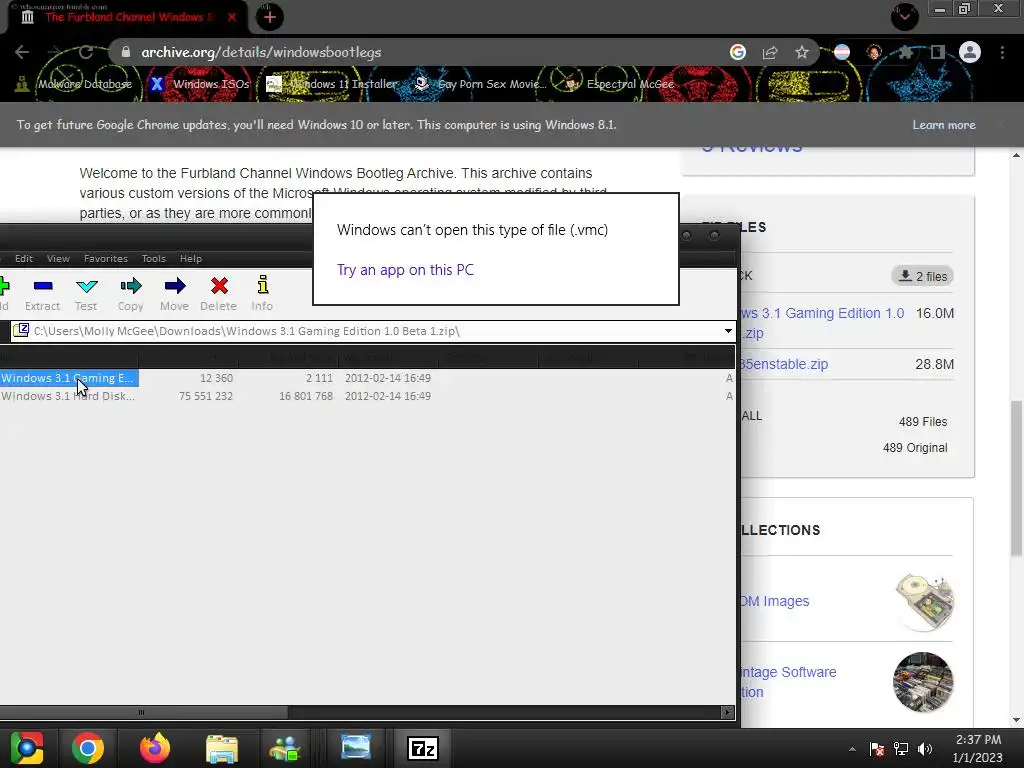Screen dimensions: 1024x768
Task: Switch to 7-Zip taskbar button
Action: coord(423,748)
